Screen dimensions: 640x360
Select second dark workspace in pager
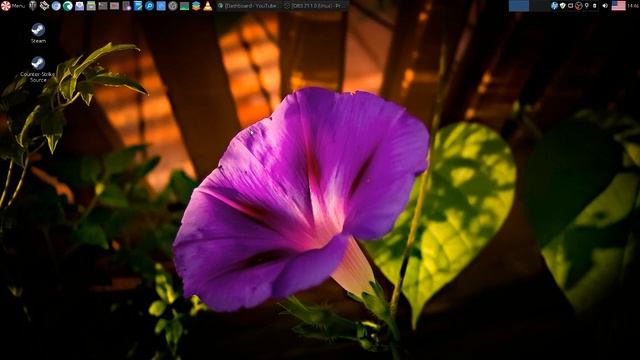coord(539,6)
